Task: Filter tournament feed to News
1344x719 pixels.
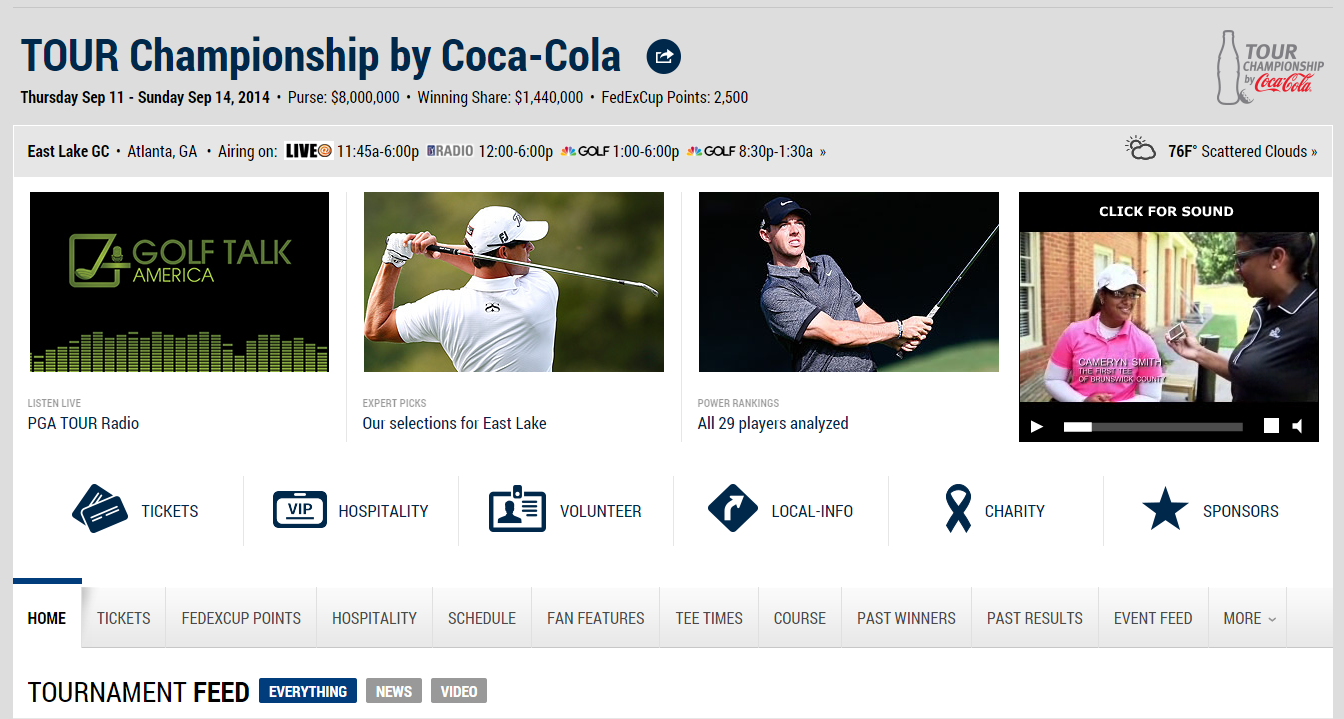Action: pyautogui.click(x=394, y=691)
